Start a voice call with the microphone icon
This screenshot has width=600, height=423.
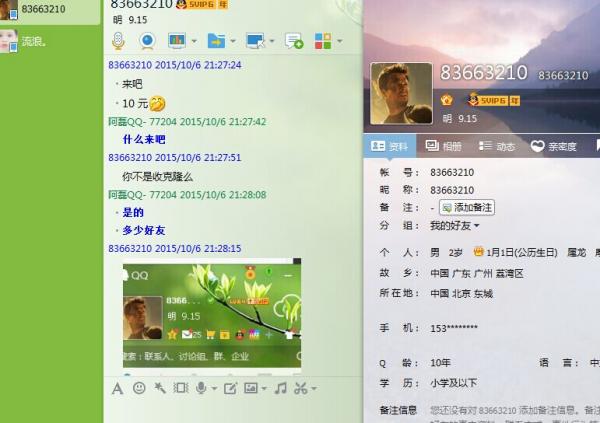click(x=119, y=41)
